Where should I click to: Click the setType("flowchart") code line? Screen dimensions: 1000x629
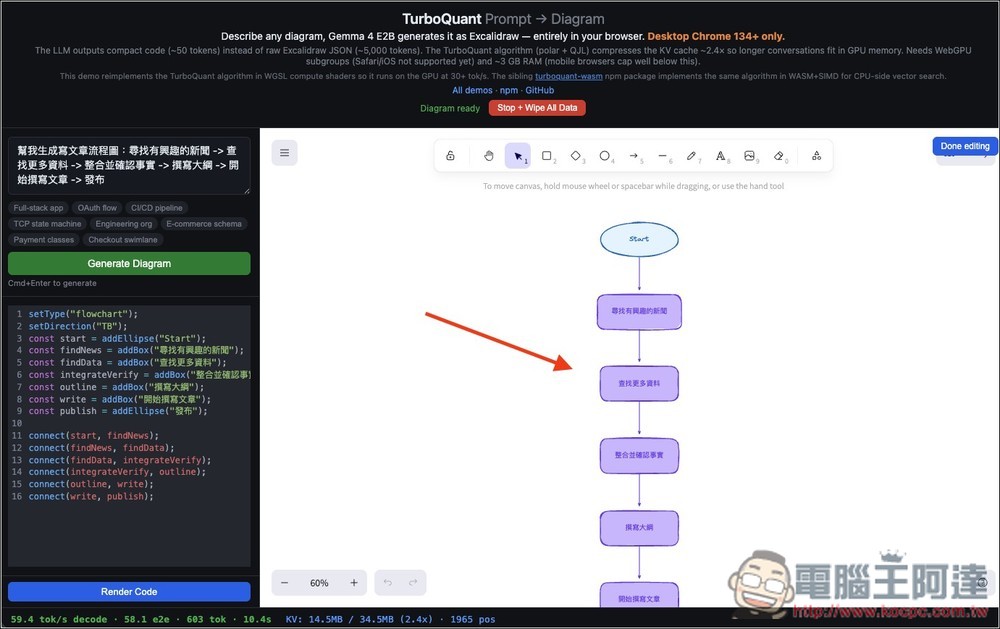[x=83, y=314]
